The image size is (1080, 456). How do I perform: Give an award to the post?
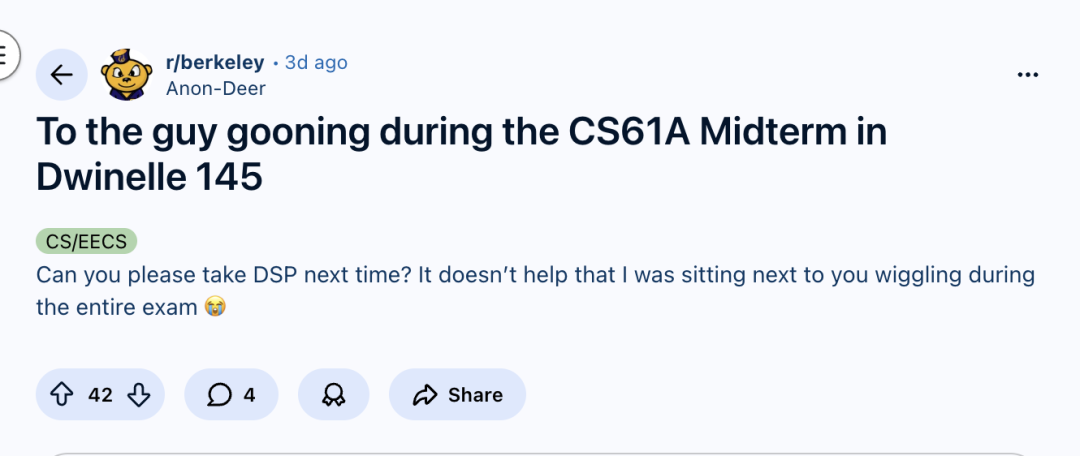click(x=333, y=395)
